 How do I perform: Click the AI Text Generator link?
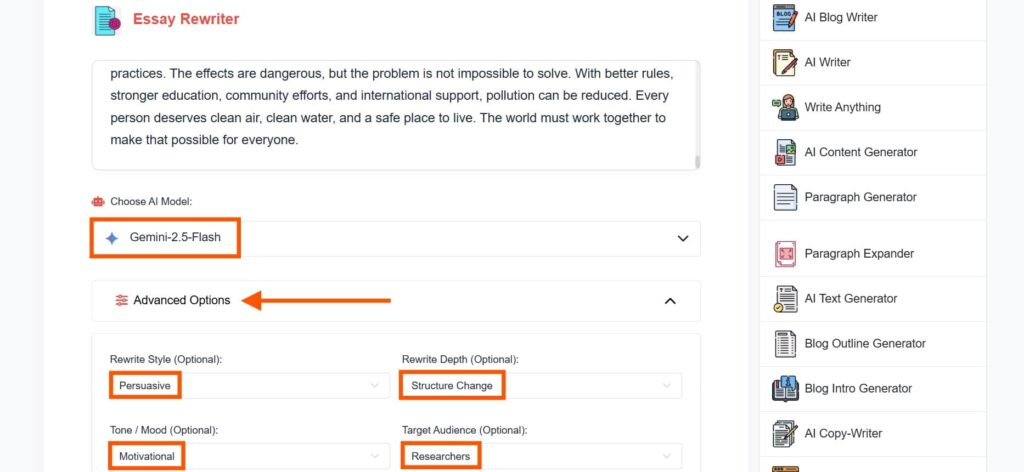(850, 299)
